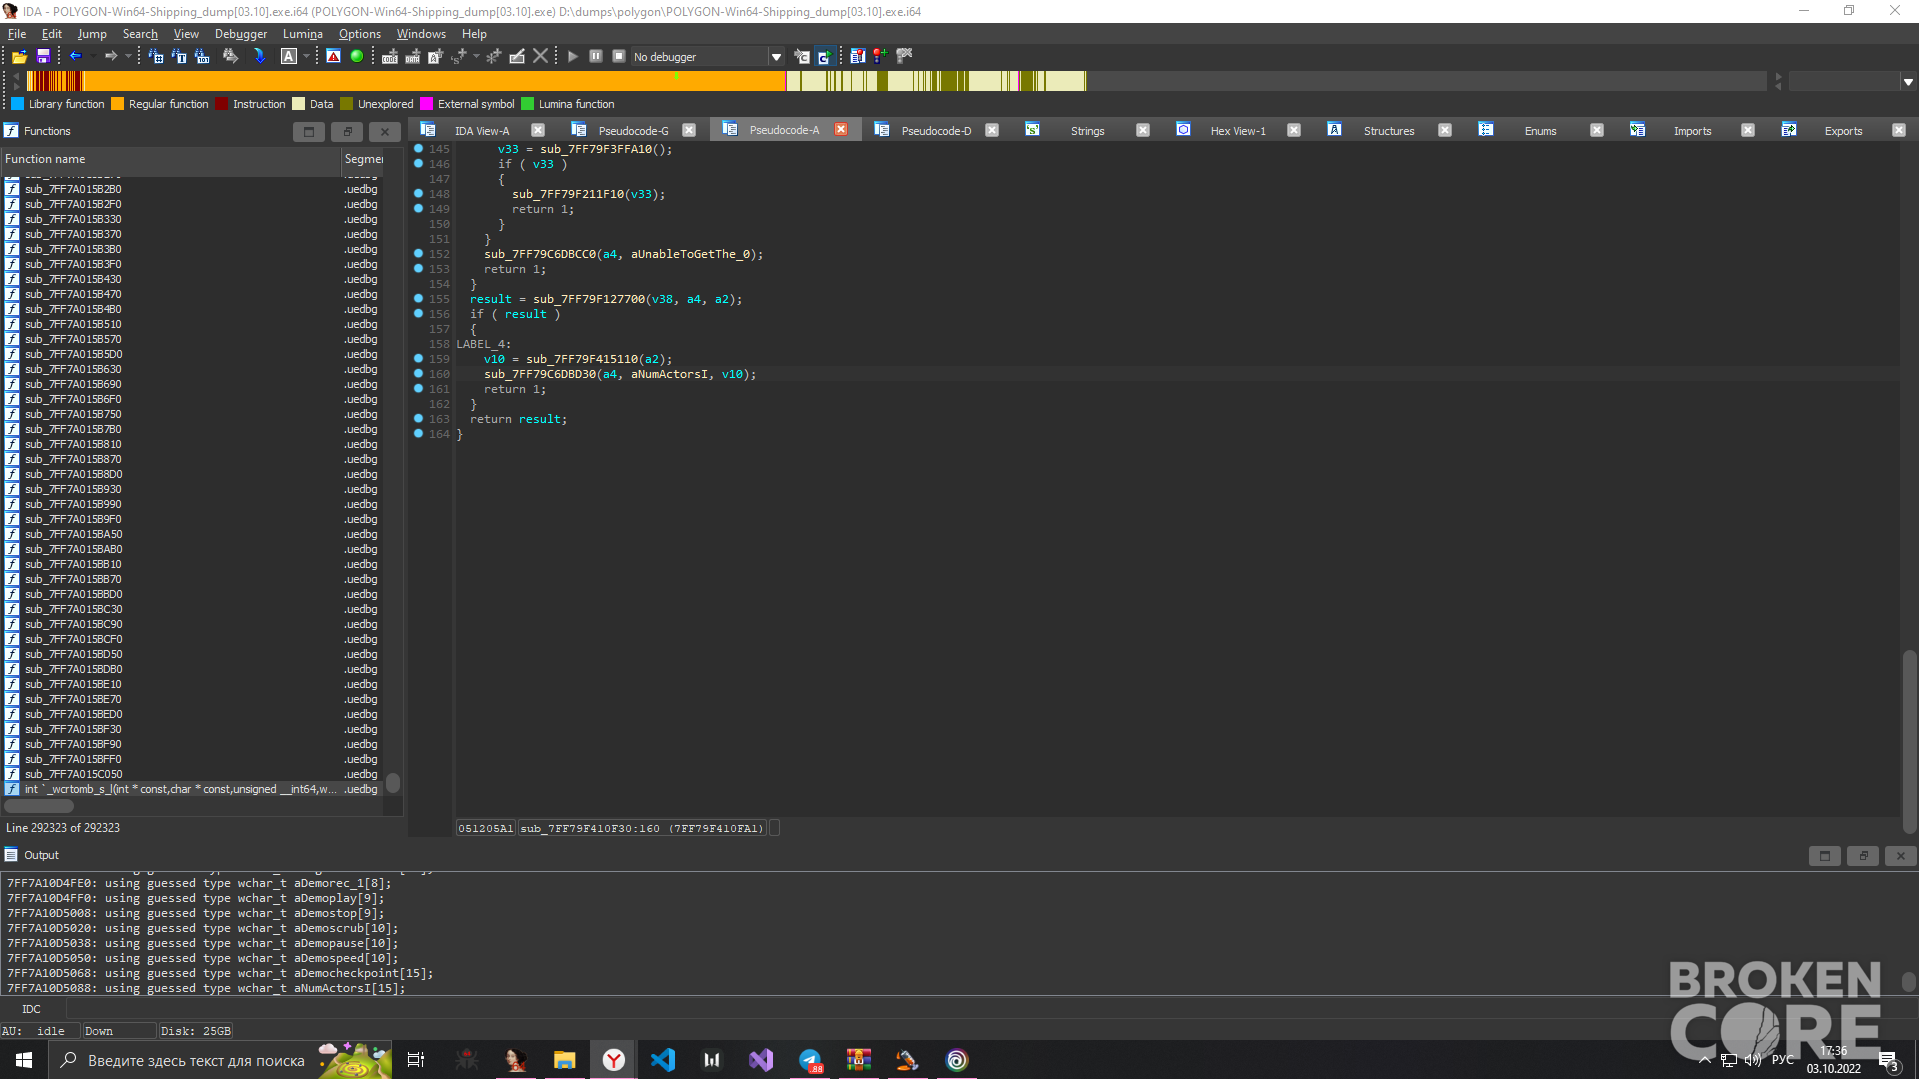Open the Lumina menu
The image size is (1919, 1079).
(302, 34)
